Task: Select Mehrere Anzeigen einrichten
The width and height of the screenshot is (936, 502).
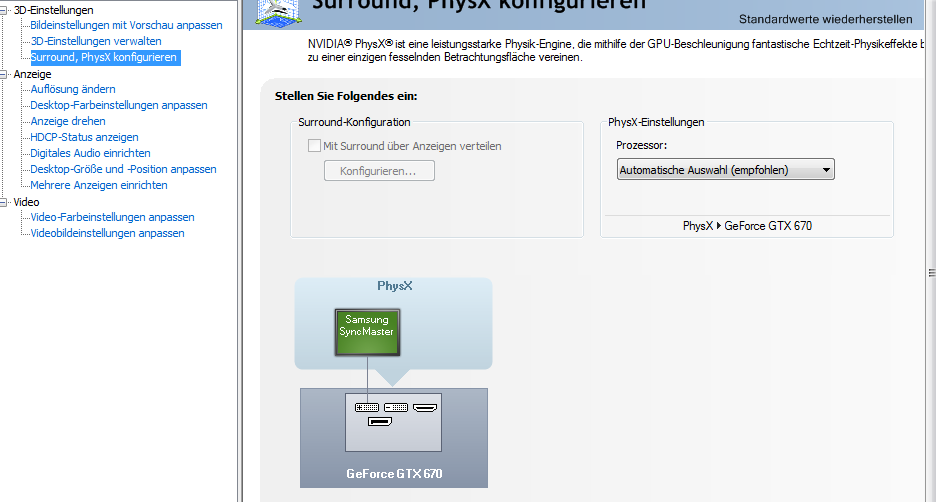Action: (x=98, y=185)
